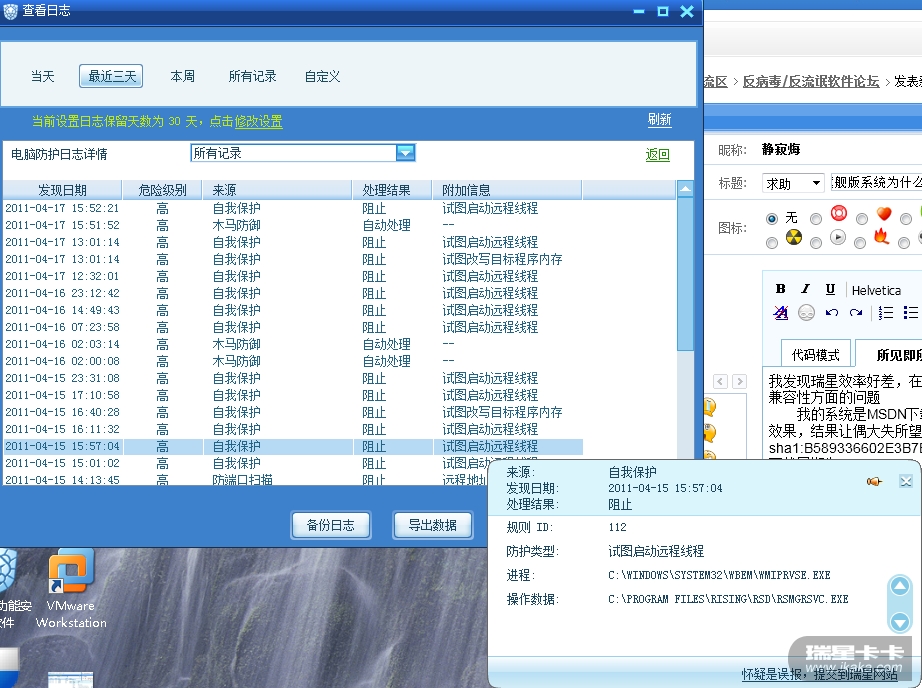The height and width of the screenshot is (688, 922).
Task: Select log row 2011-04-15 16:40:28
Action: (293, 413)
